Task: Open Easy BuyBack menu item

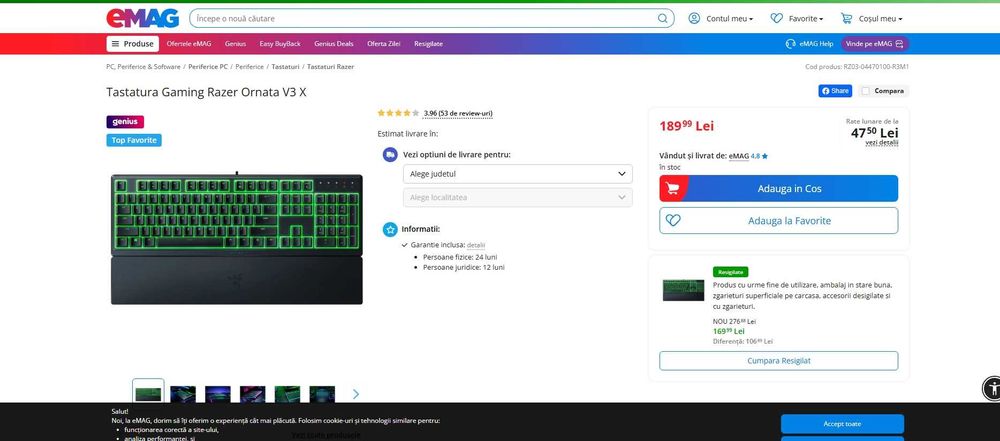Action: pos(280,44)
